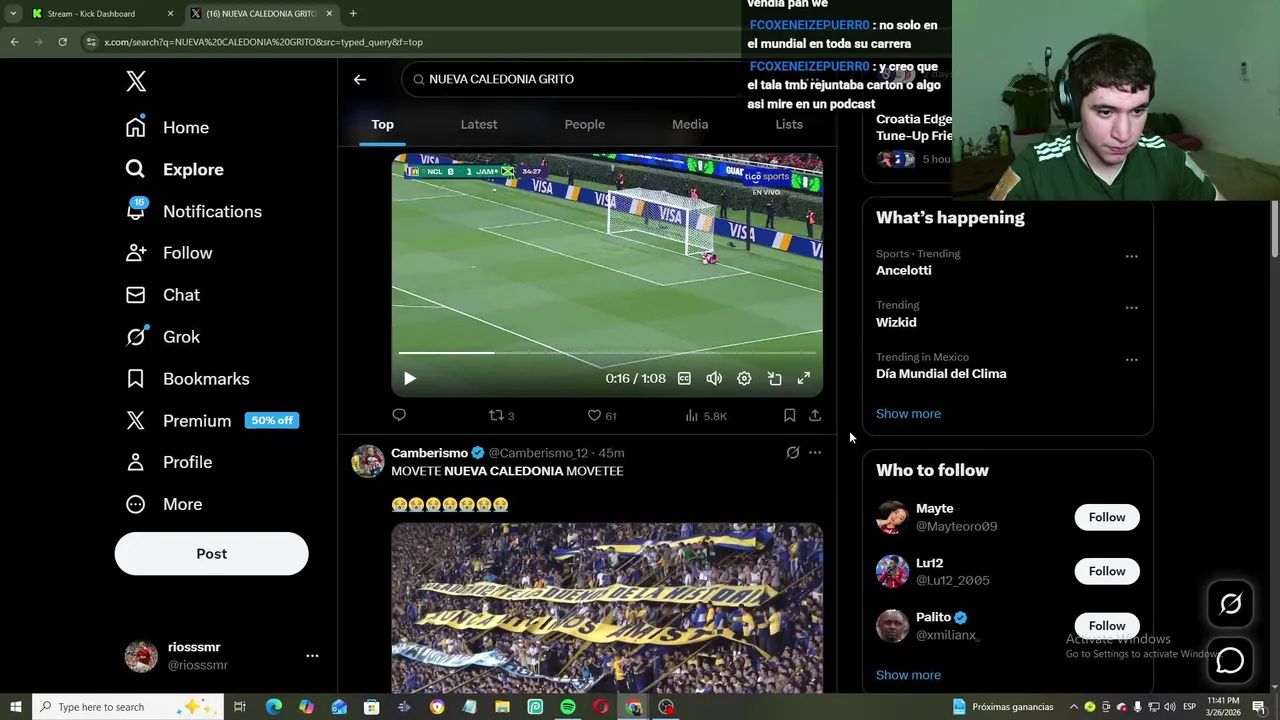Click the Post button
Image resolution: width=1280 pixels, height=720 pixels.
click(211, 554)
